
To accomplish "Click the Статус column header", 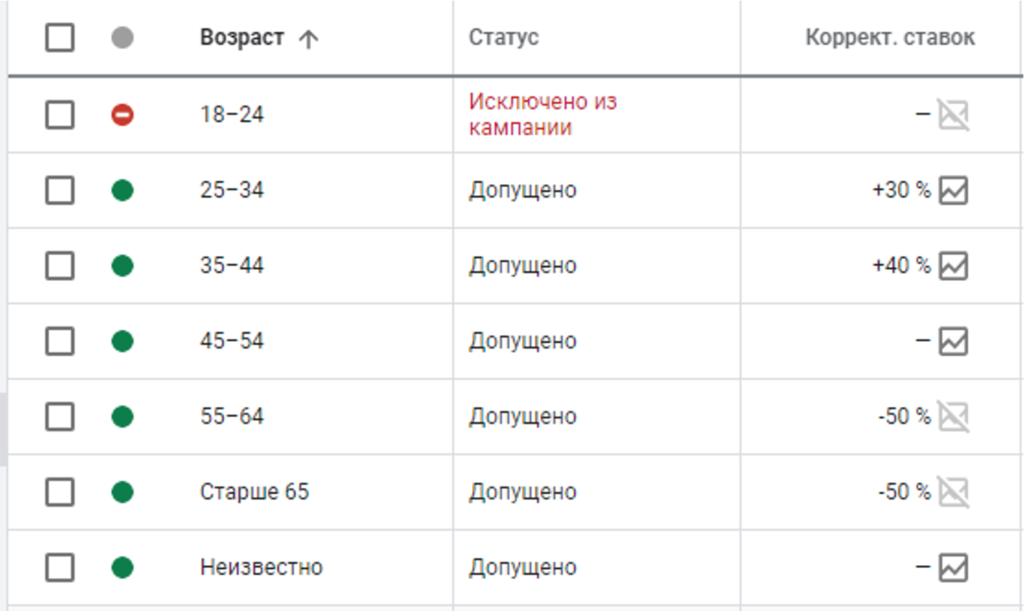I will tap(504, 38).
